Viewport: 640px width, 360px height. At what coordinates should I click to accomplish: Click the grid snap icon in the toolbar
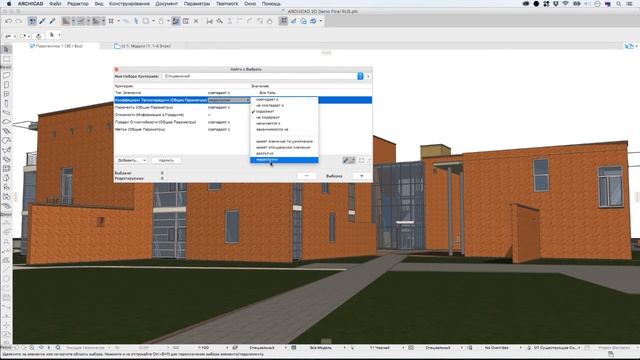tap(111, 21)
